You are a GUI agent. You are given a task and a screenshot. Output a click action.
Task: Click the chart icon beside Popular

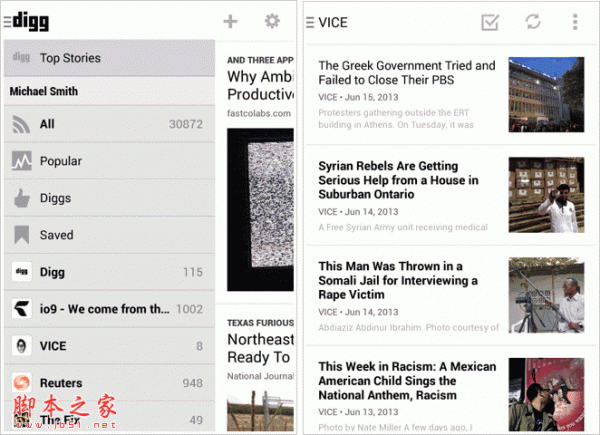(x=21, y=161)
